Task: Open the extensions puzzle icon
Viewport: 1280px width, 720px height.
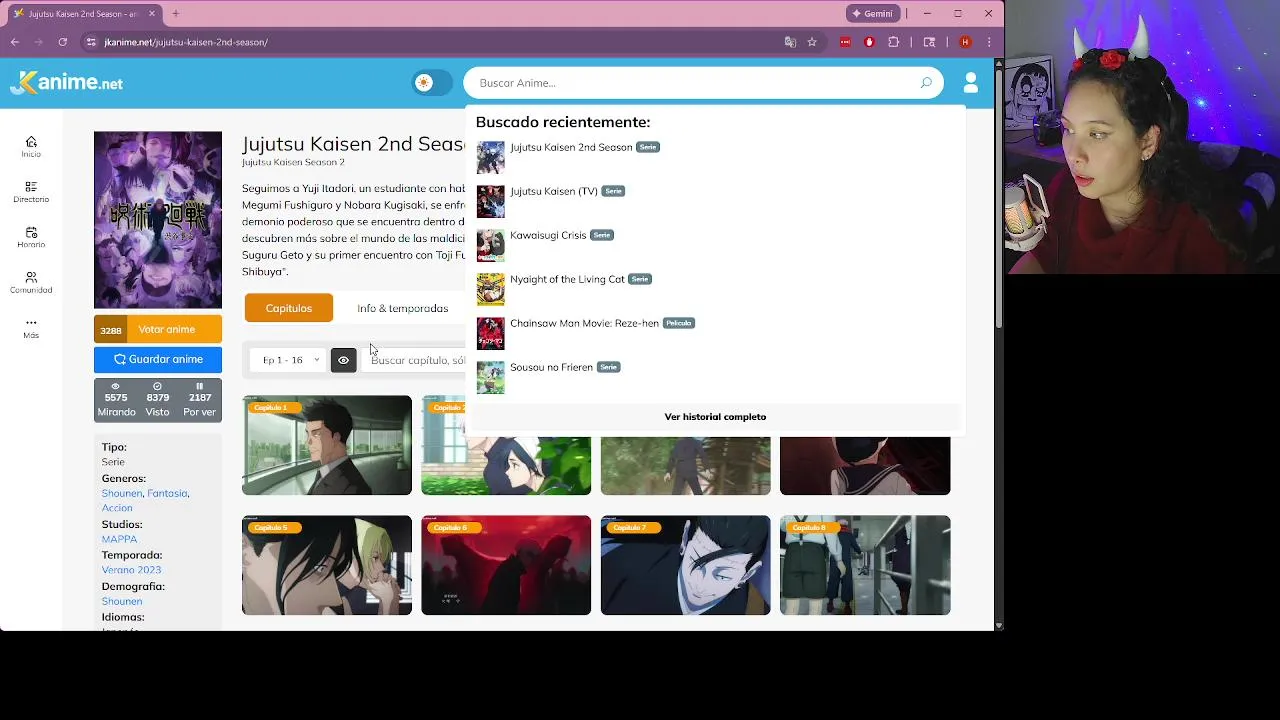Action: point(894,42)
